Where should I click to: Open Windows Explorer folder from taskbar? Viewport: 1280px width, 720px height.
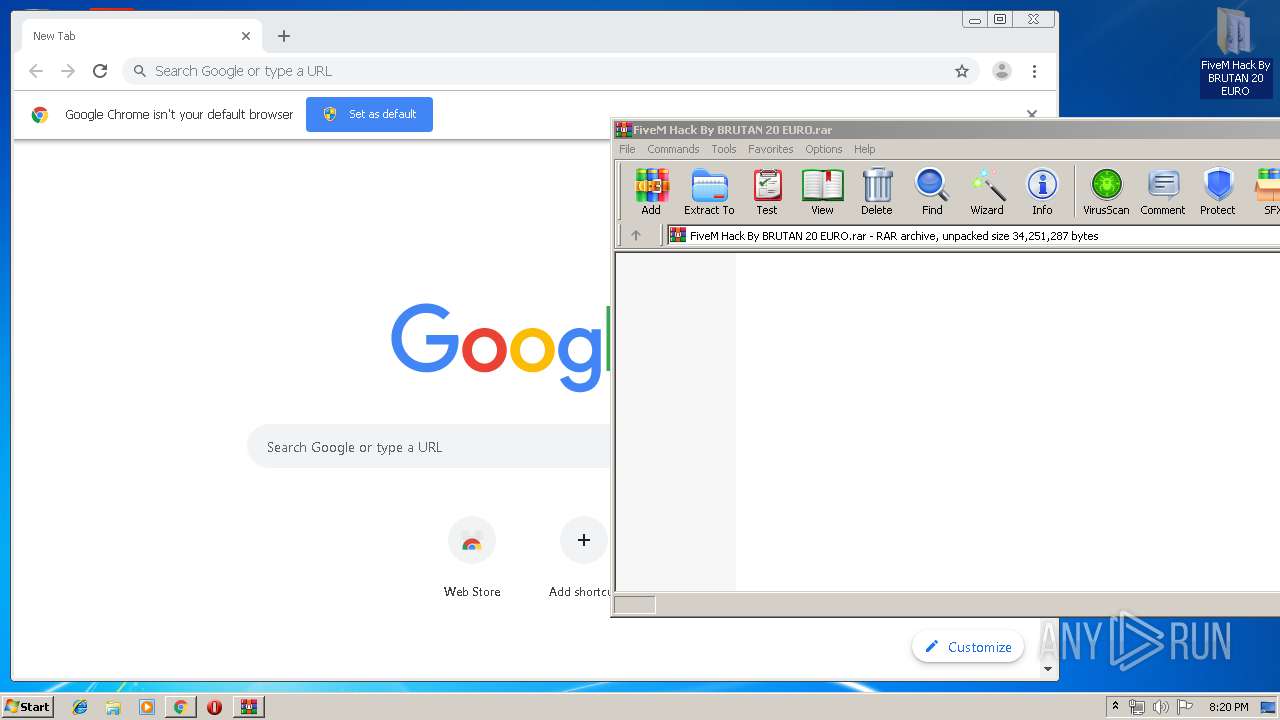click(113, 707)
